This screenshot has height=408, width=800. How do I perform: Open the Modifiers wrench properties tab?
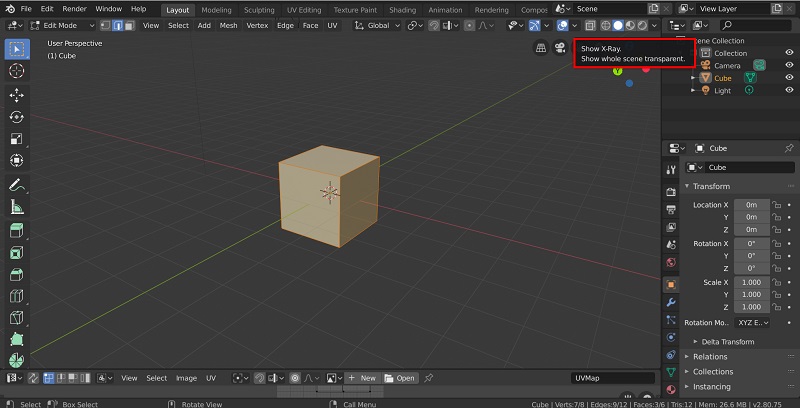pos(671,302)
